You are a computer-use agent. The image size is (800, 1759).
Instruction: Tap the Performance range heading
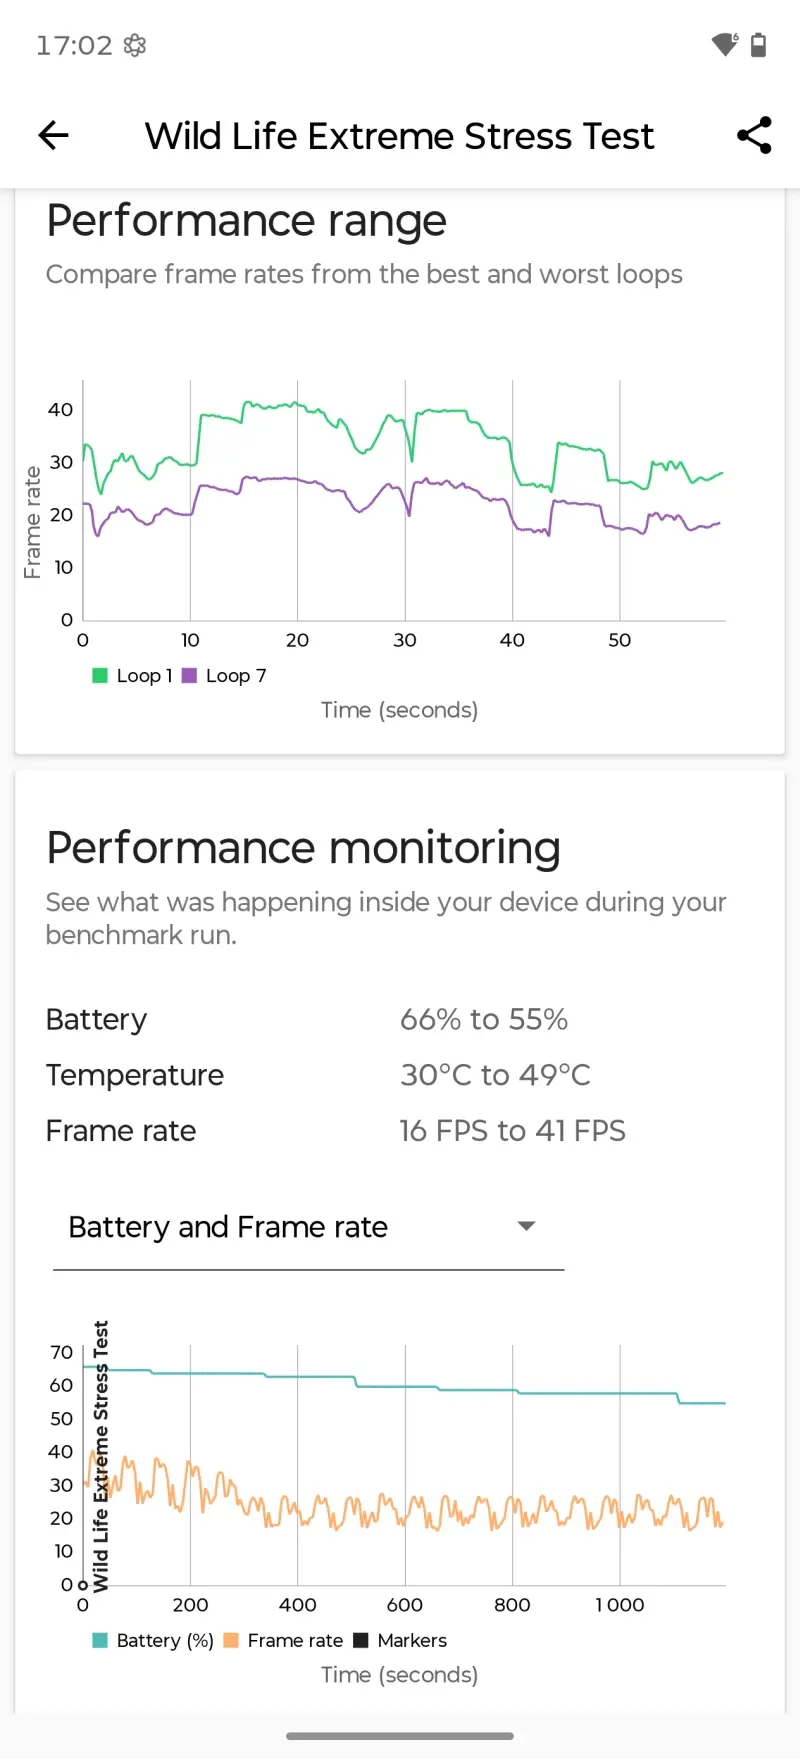pyautogui.click(x=246, y=221)
